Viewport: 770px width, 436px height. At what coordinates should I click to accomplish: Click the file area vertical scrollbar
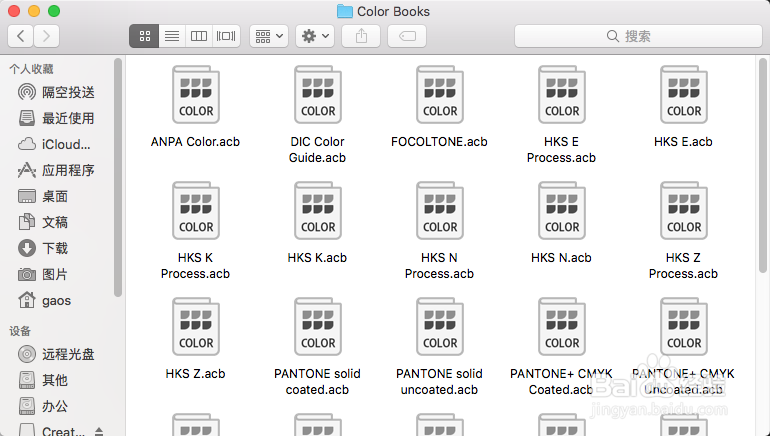click(763, 165)
